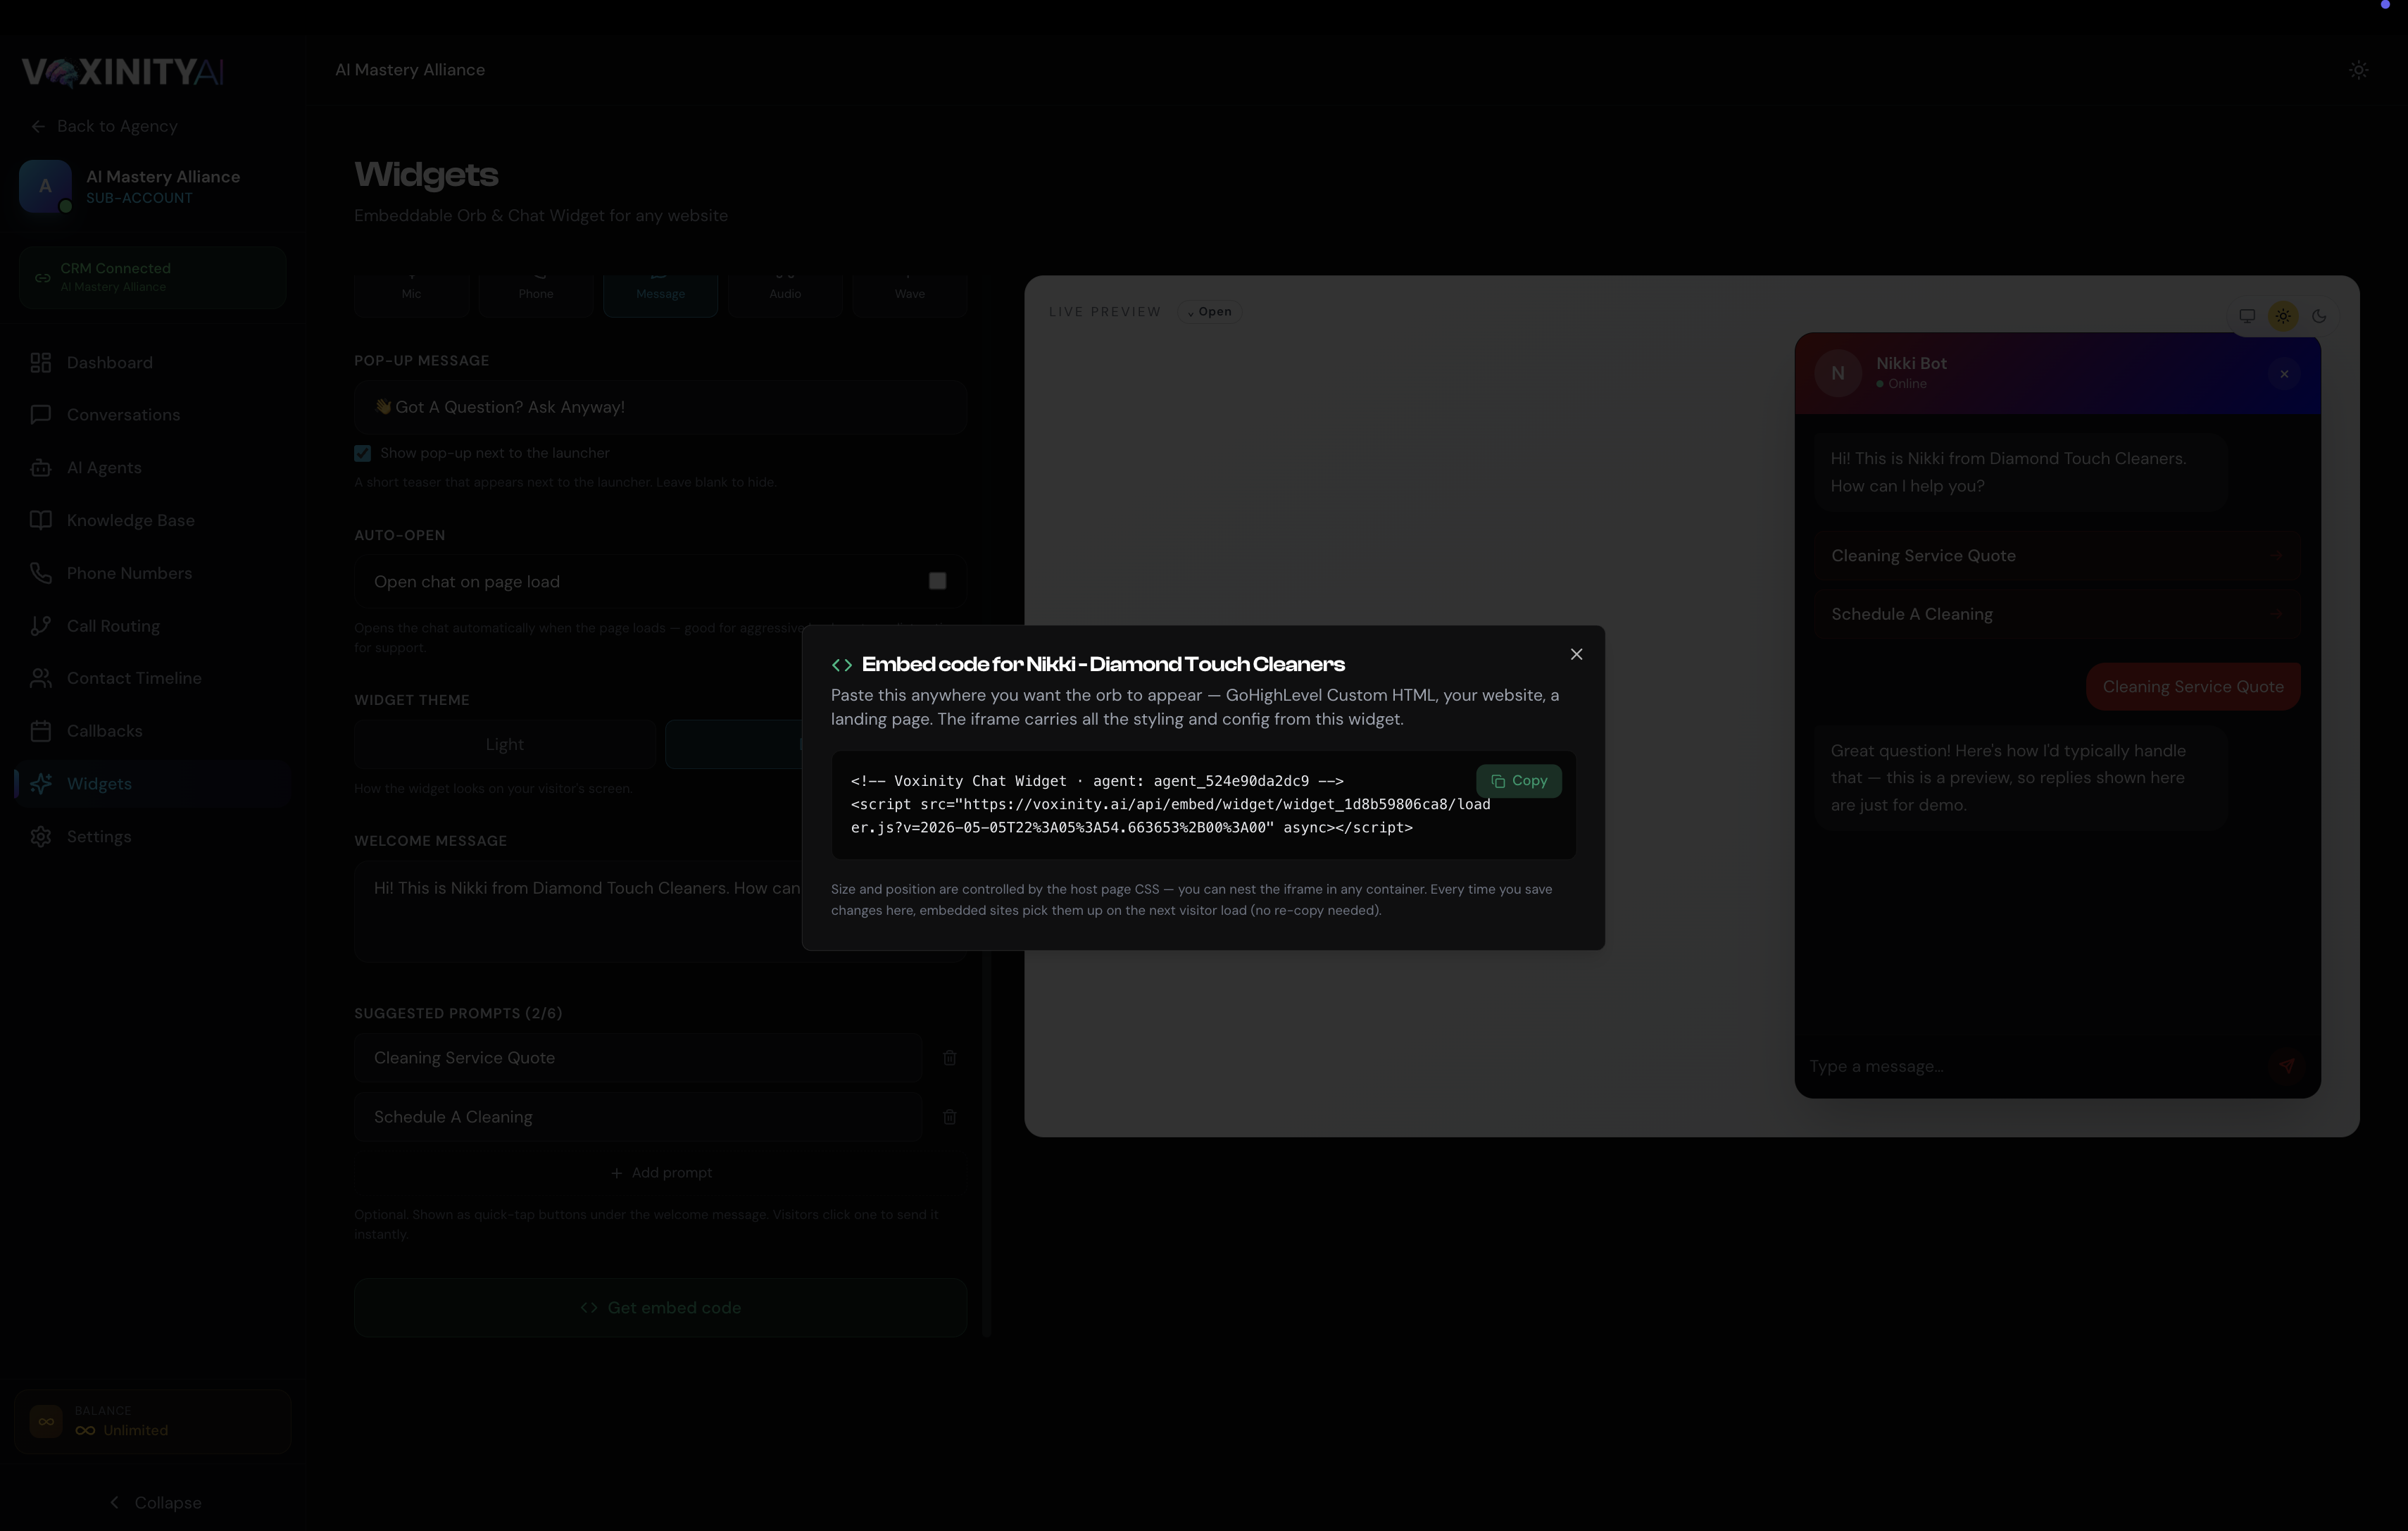Screen dimensions: 2408x1531
Task: Click the SUB-ACCOUNT label
Action: 139,198
